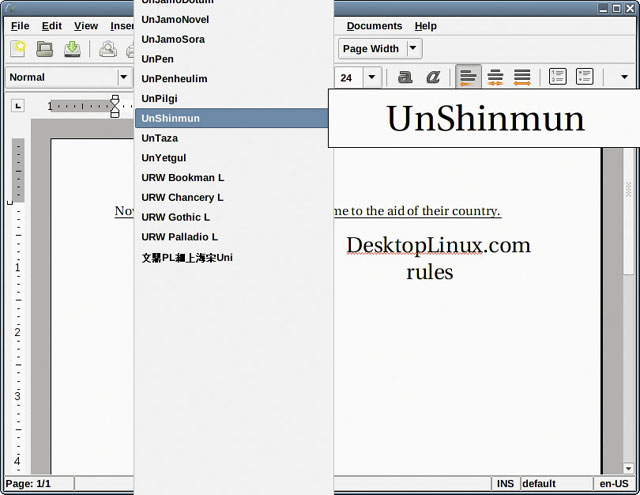Select UnPen font from list
Image resolution: width=640 pixels, height=495 pixels.
pyautogui.click(x=233, y=59)
